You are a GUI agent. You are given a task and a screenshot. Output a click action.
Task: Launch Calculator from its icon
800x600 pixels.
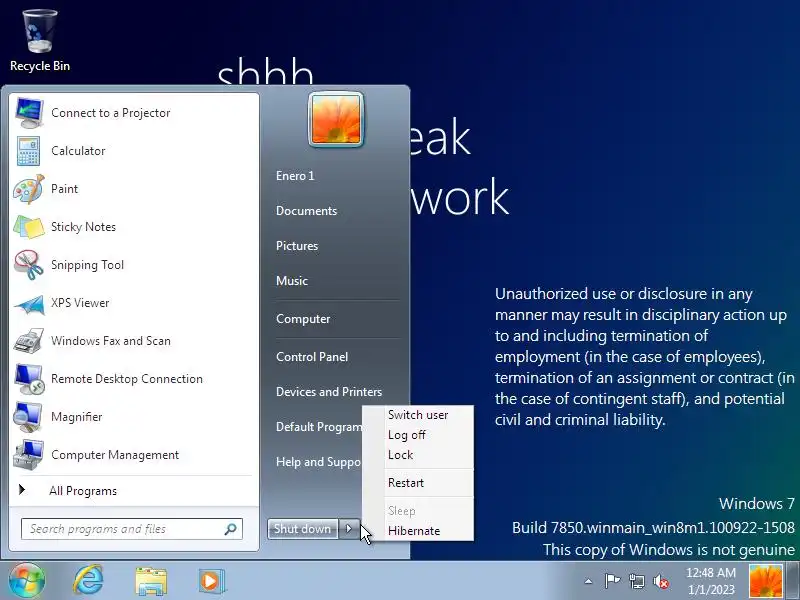pos(29,151)
